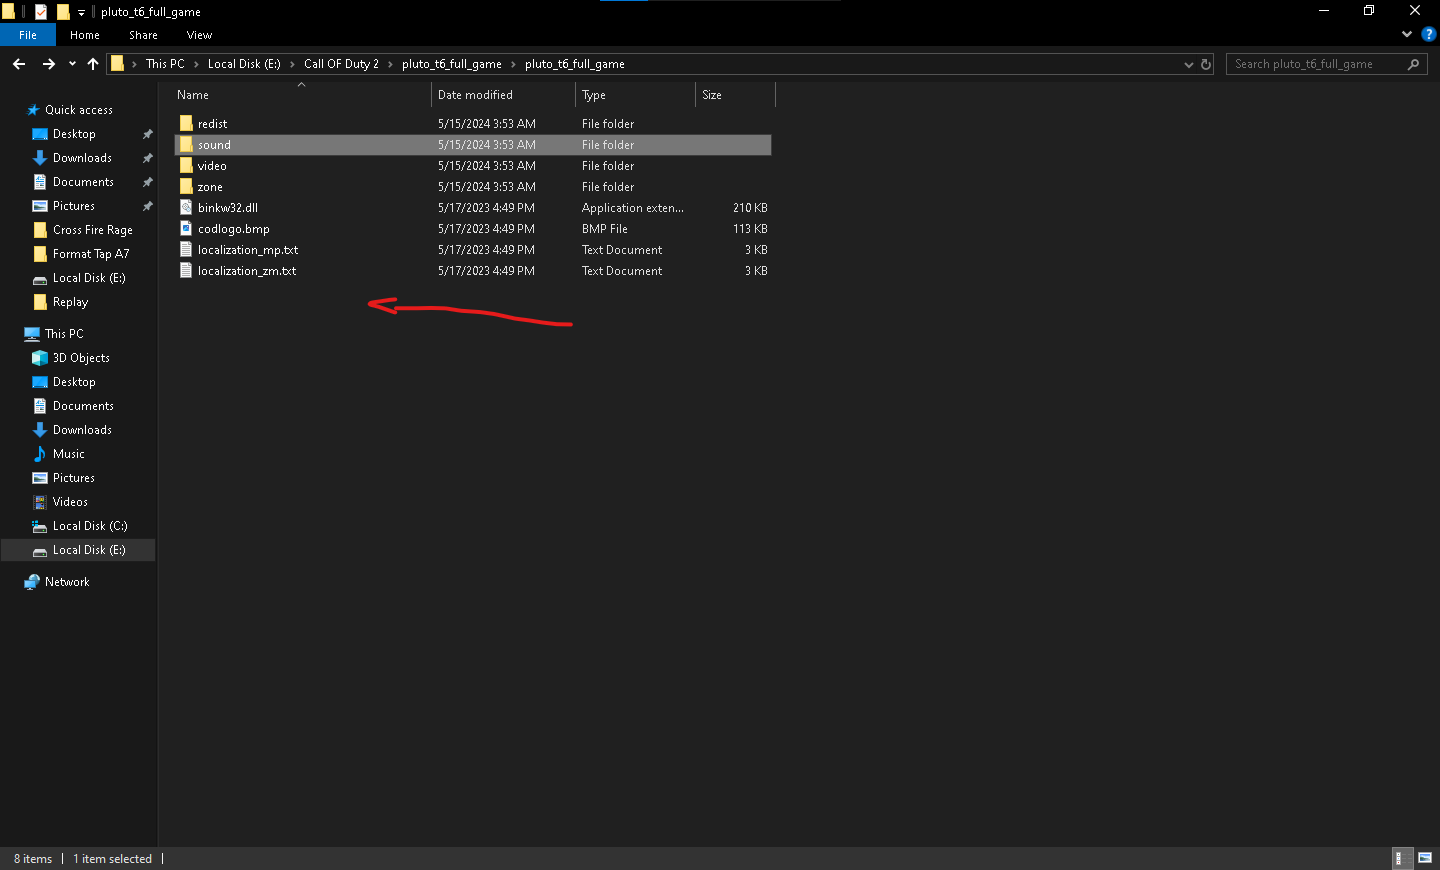Open Videos under This PC
The image size is (1440, 870).
[70, 502]
